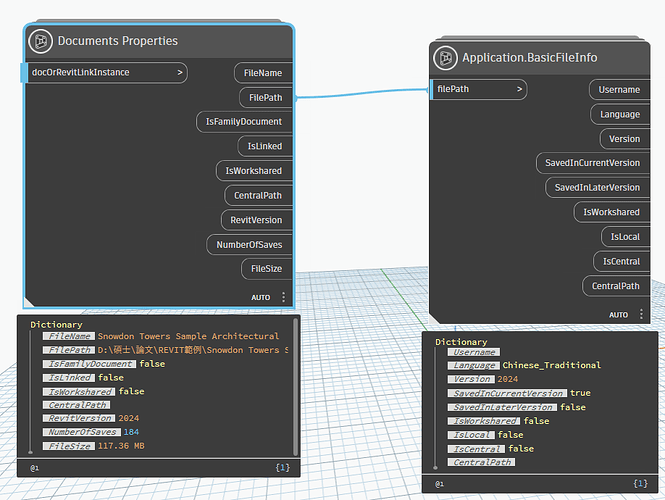Click the Application.BasicFileInfo node icon

445,58
